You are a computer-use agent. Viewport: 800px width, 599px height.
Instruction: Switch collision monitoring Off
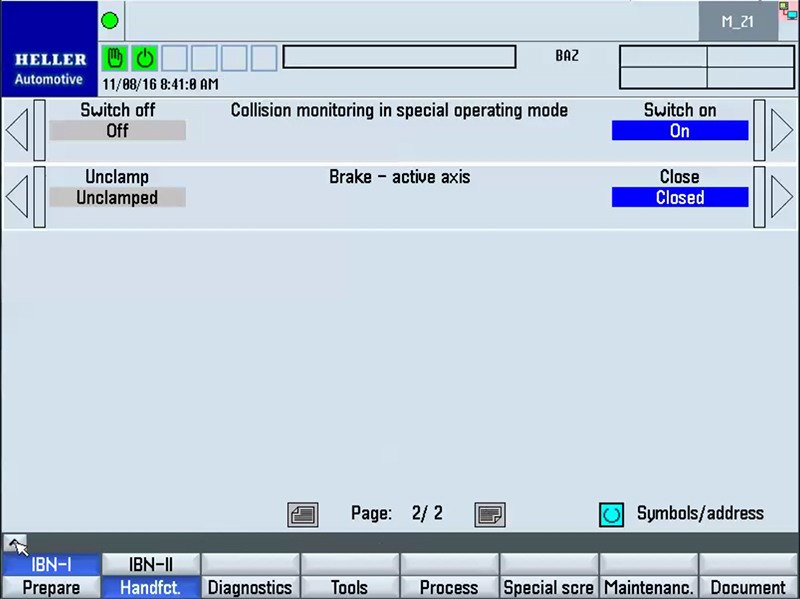[118, 131]
